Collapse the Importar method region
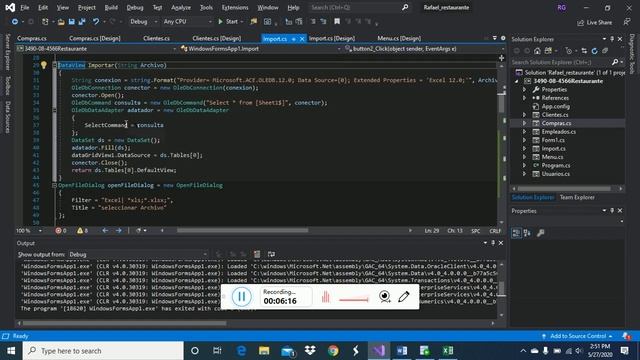Screen dimensions: 640x360 click(x=54, y=65)
